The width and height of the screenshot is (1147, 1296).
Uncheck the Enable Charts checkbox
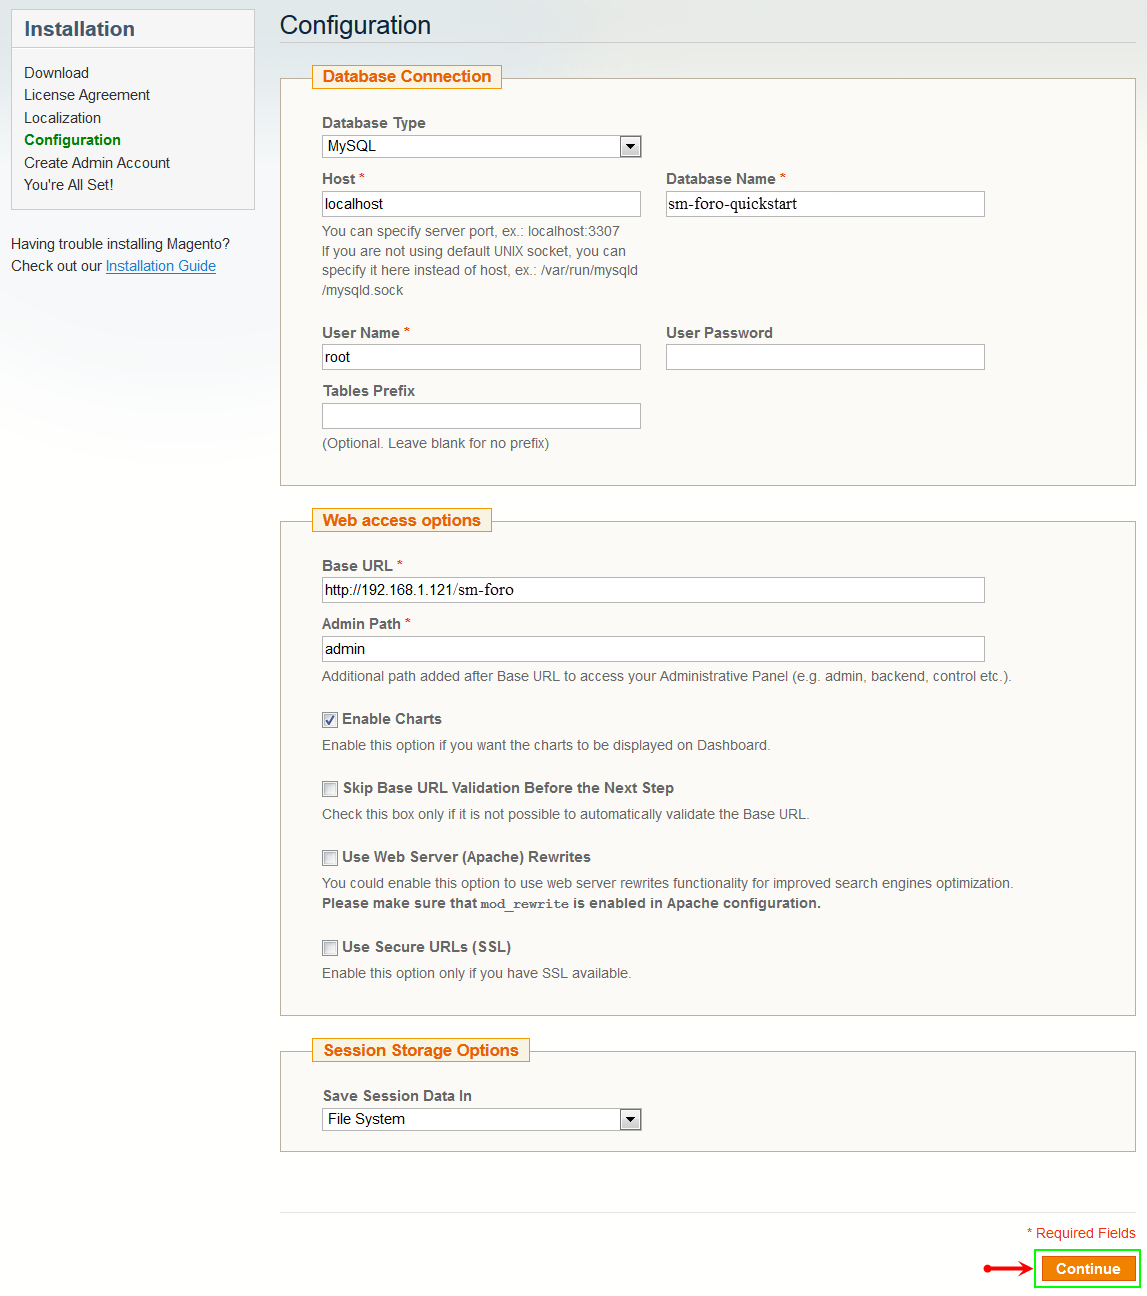click(x=330, y=720)
